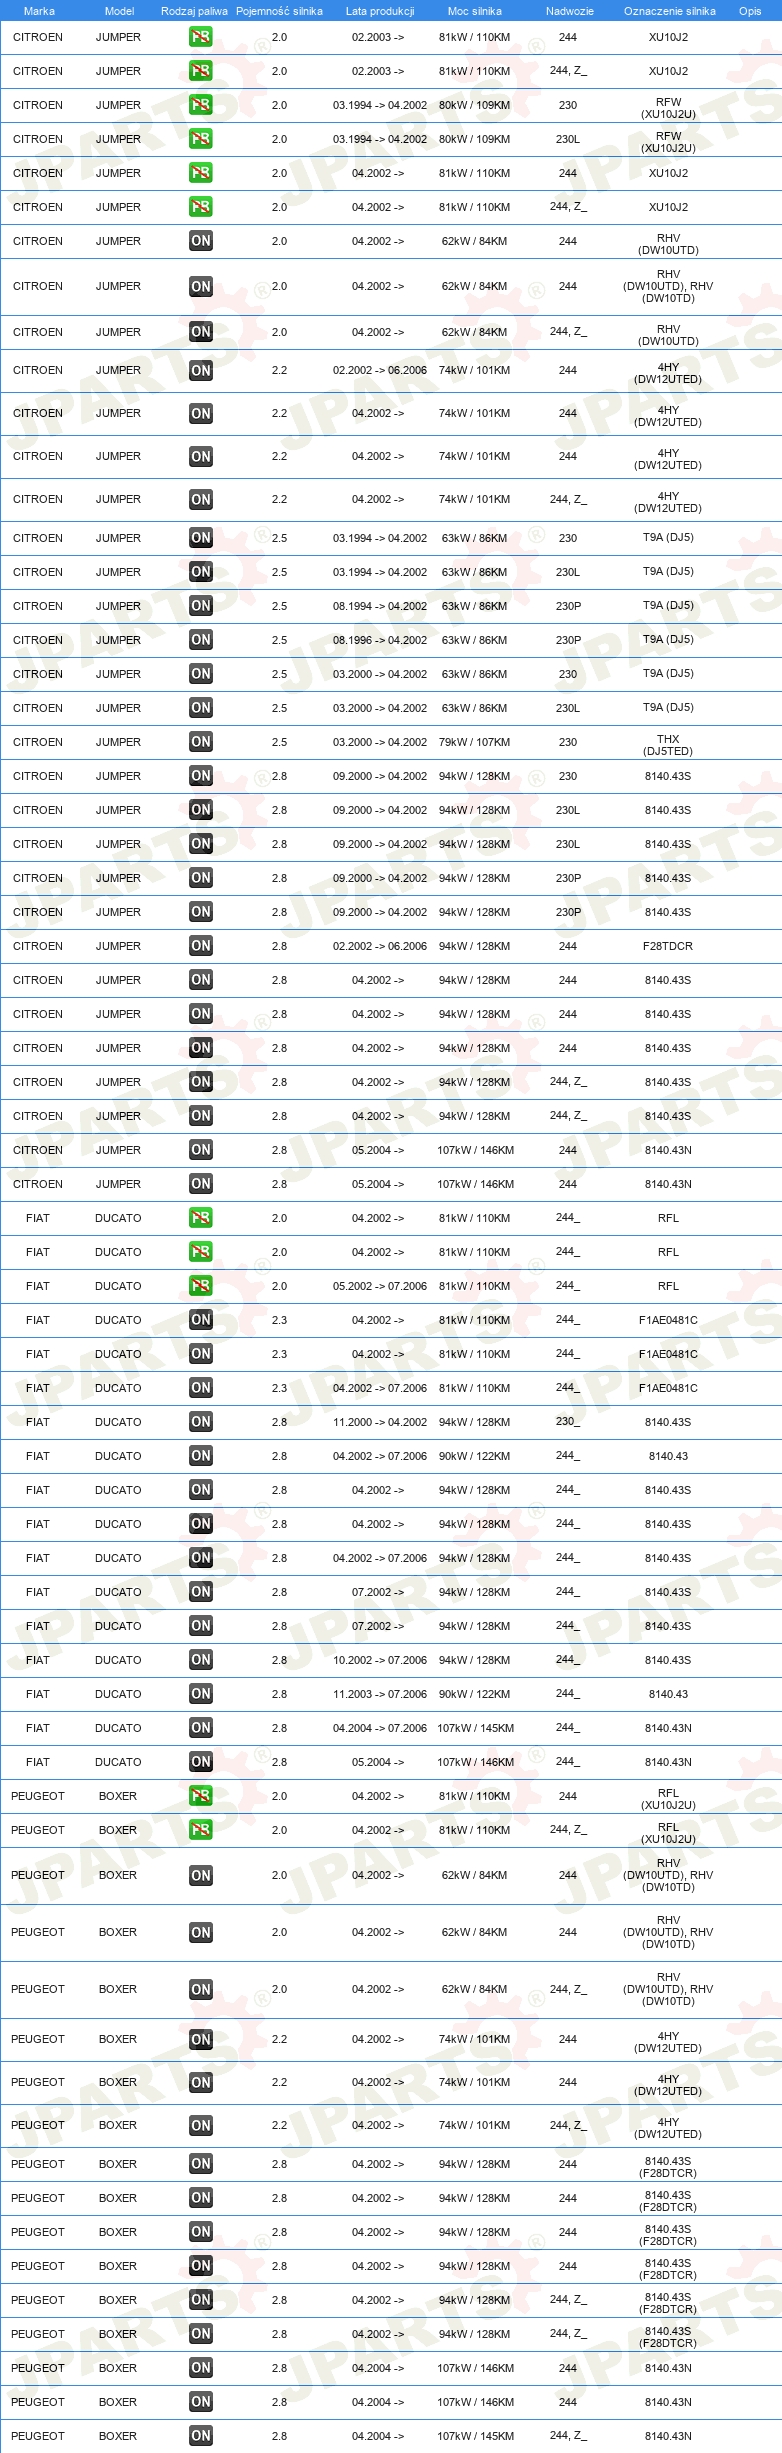Screen dimensions: 782x2453
Task: Click the 05.2002 -> 07.2006 production years cell
Action: (380, 1286)
